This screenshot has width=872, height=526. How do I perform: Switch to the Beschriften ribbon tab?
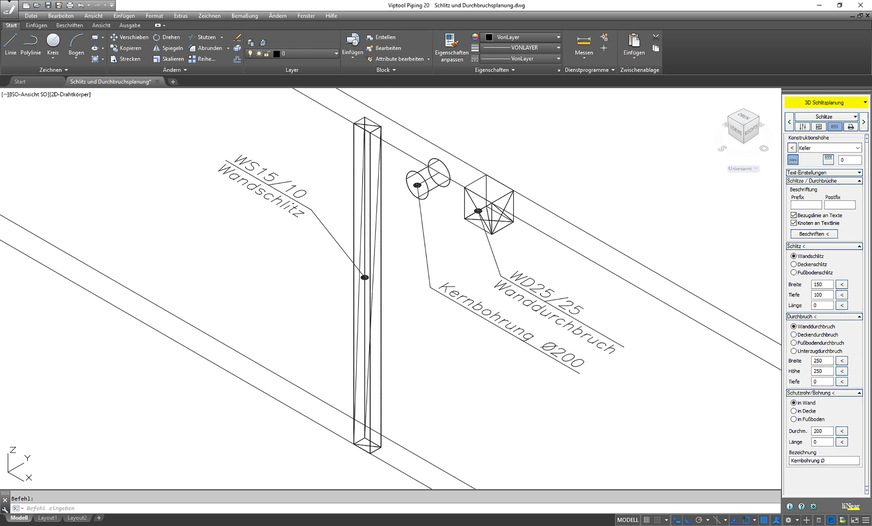69,25
